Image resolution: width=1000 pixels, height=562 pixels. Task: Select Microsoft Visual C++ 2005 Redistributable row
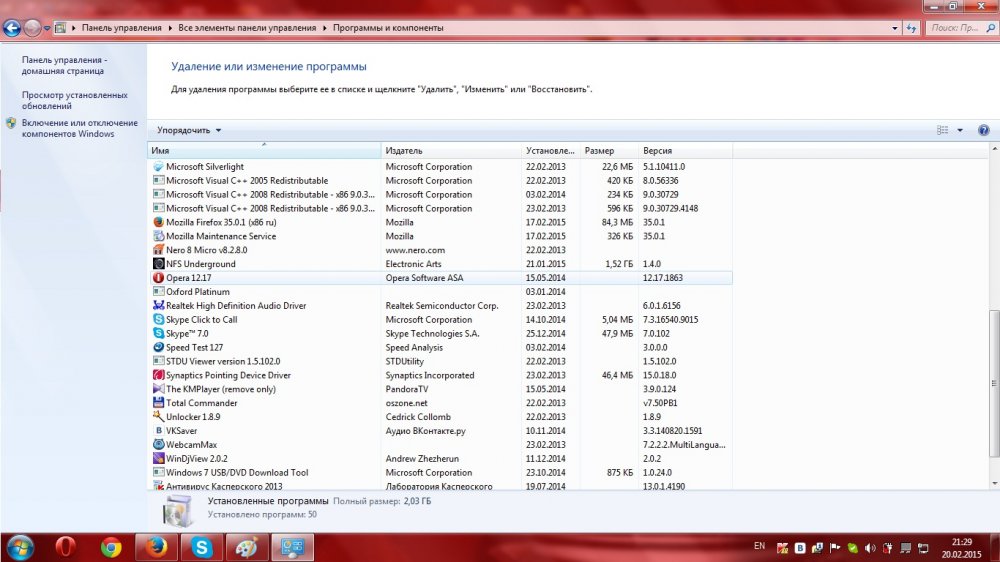[x=440, y=181]
